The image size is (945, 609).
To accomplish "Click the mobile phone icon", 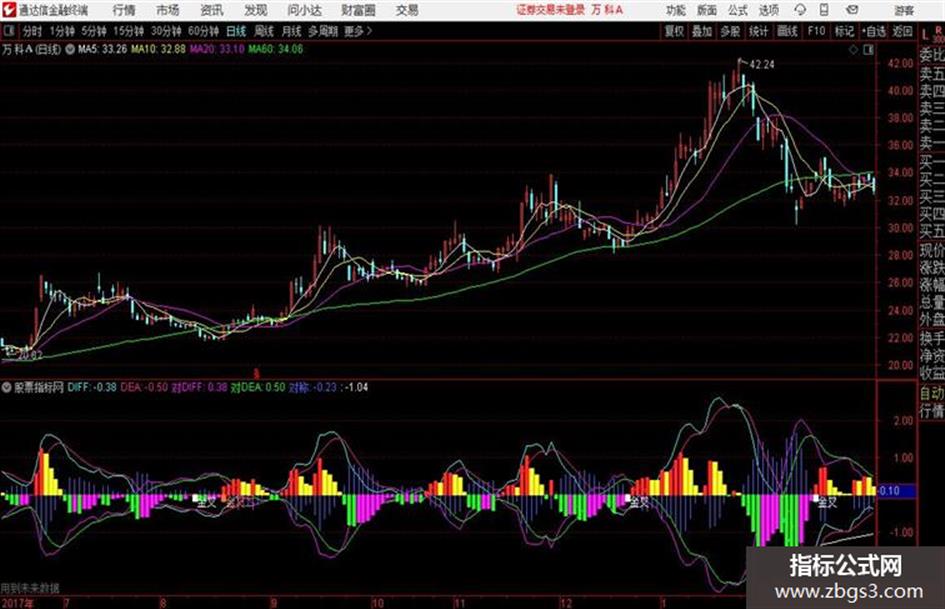I will pyautogui.click(x=824, y=10).
